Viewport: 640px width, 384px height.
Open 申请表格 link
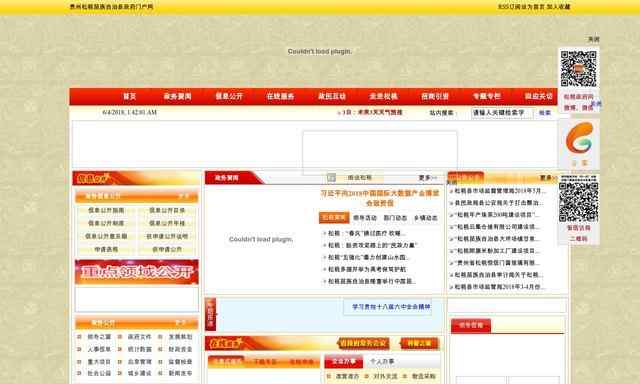[x=106, y=249]
